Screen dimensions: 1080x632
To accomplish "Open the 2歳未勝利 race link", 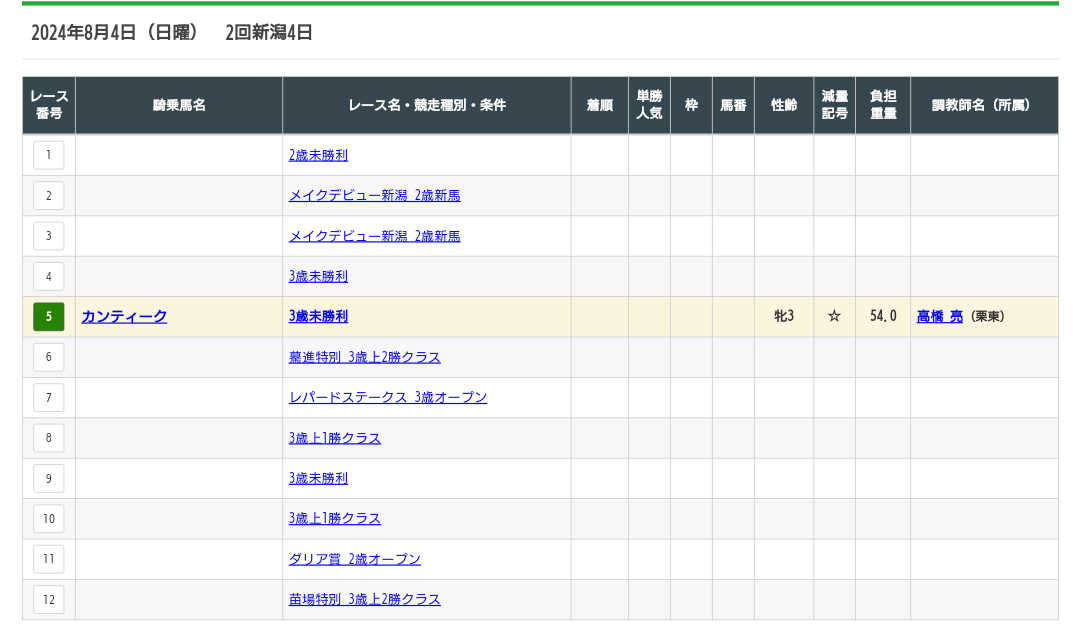I will click(318, 156).
